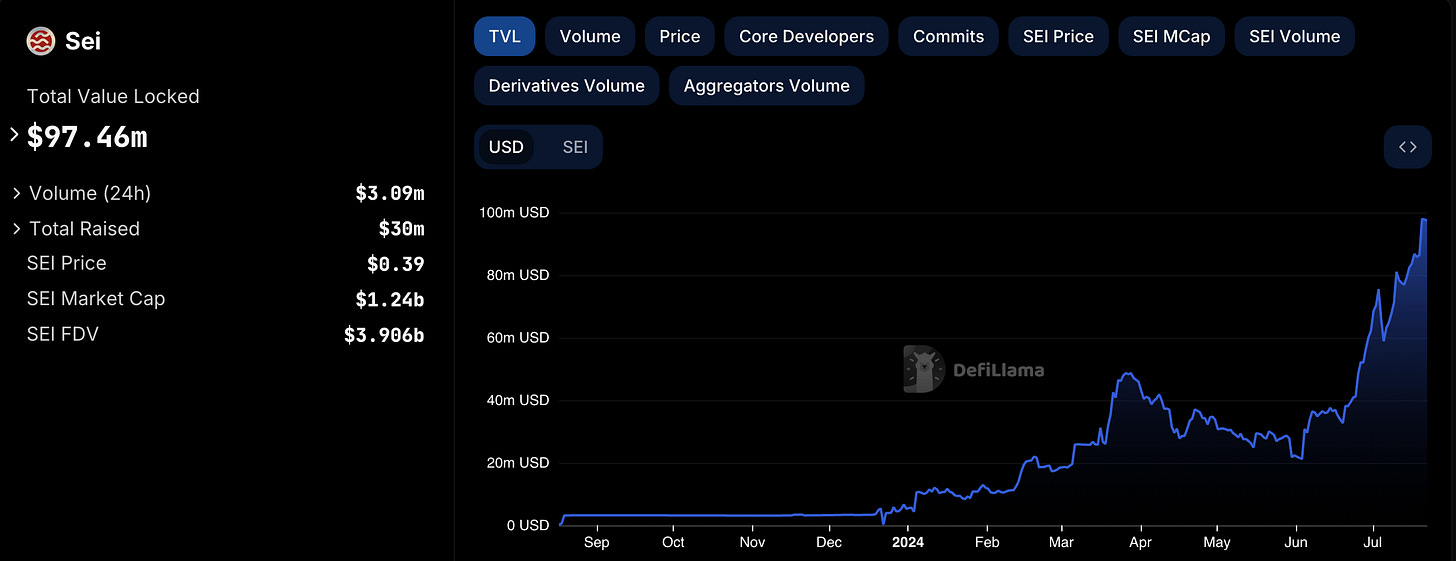This screenshot has height=561, width=1456.
Task: Toggle the SEI Price chart metric
Action: point(1058,36)
